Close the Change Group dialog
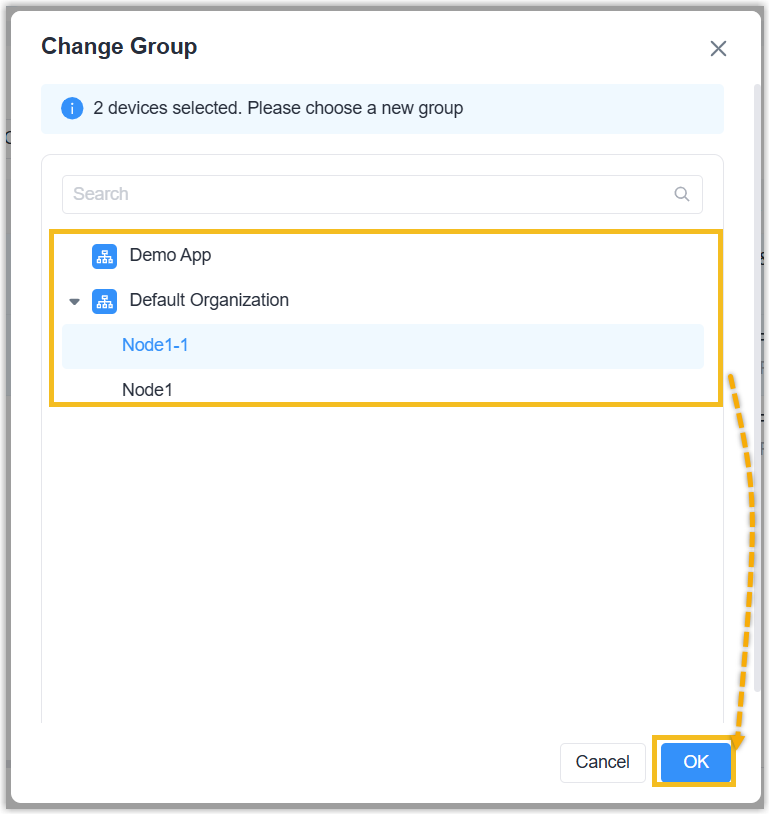The width and height of the screenshot is (770, 815). click(x=718, y=49)
